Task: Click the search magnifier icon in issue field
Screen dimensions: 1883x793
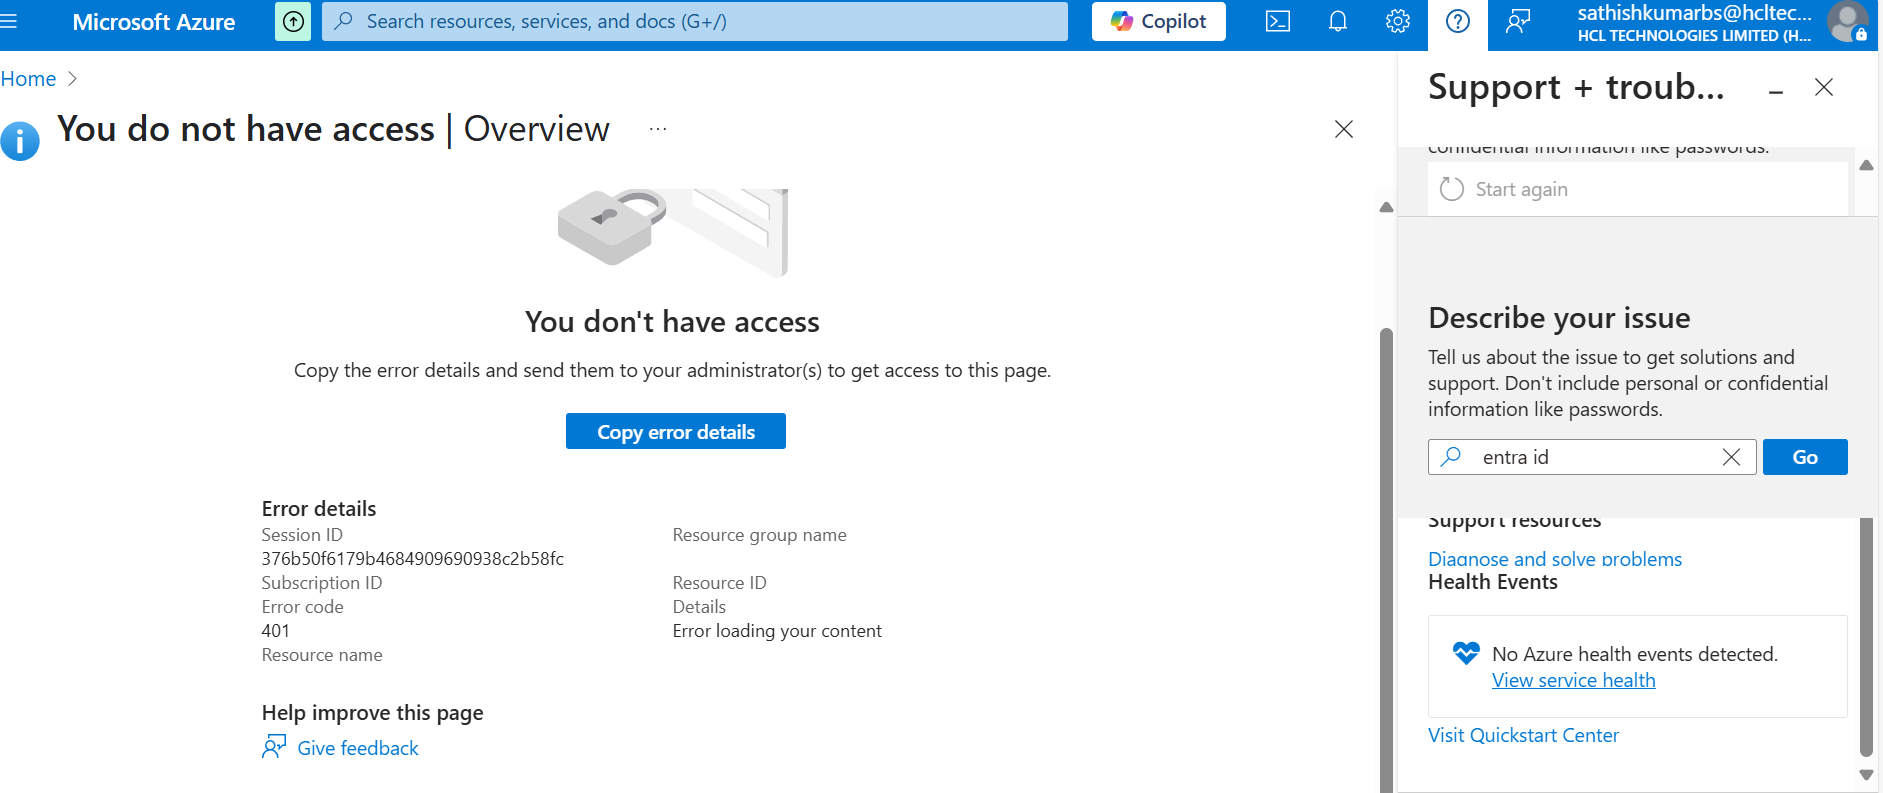Action: pos(1452,456)
